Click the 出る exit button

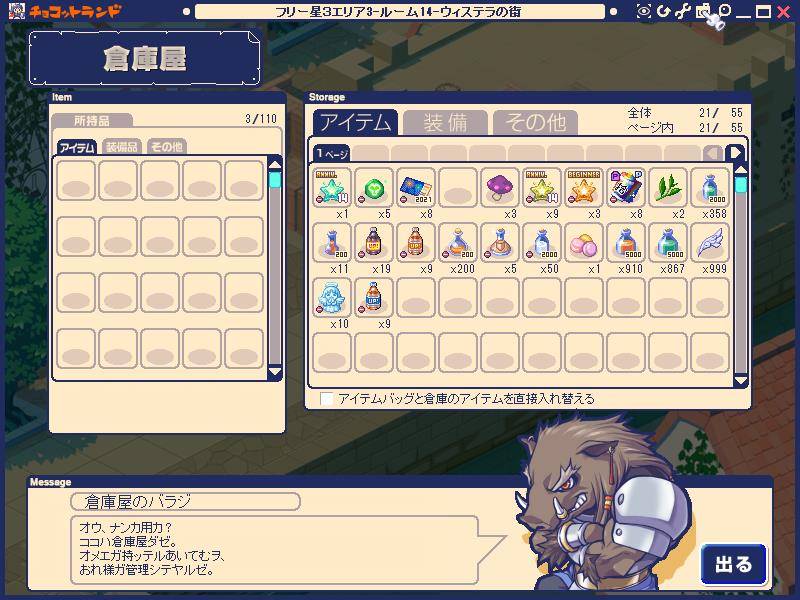pos(734,564)
